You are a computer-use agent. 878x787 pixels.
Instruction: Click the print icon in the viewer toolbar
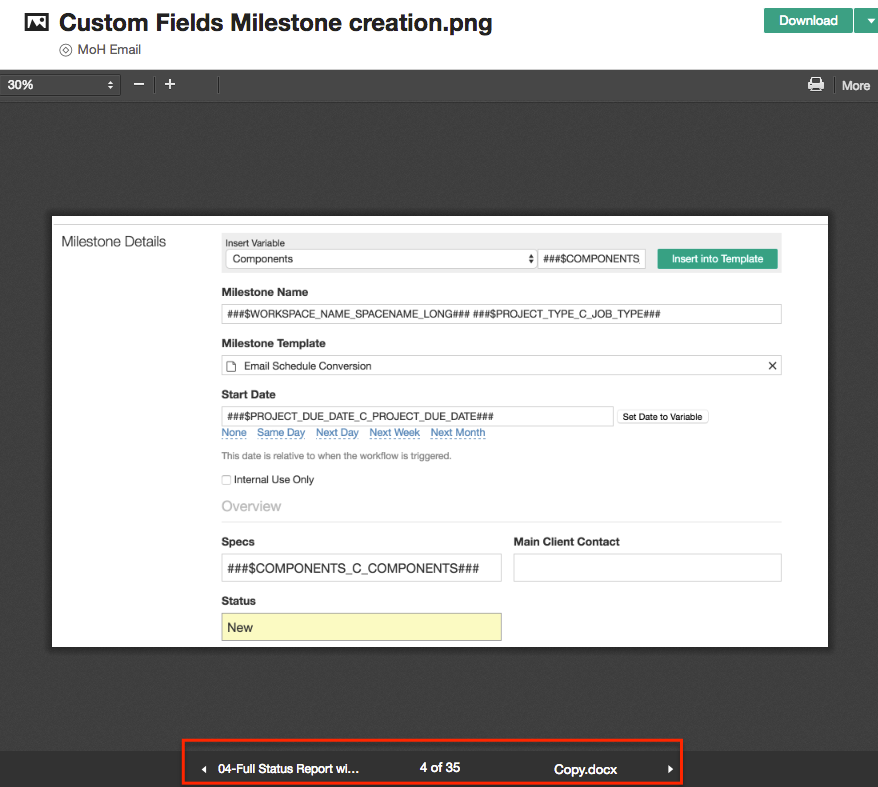(x=816, y=85)
